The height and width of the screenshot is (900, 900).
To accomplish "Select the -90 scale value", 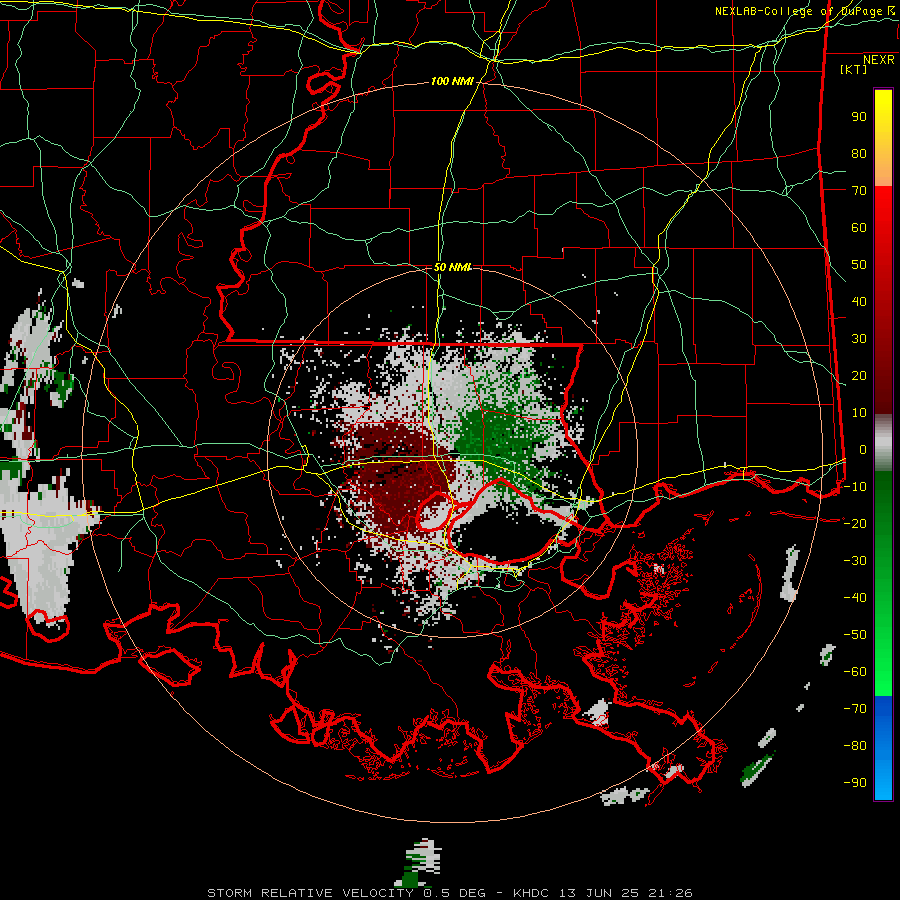I will [855, 783].
